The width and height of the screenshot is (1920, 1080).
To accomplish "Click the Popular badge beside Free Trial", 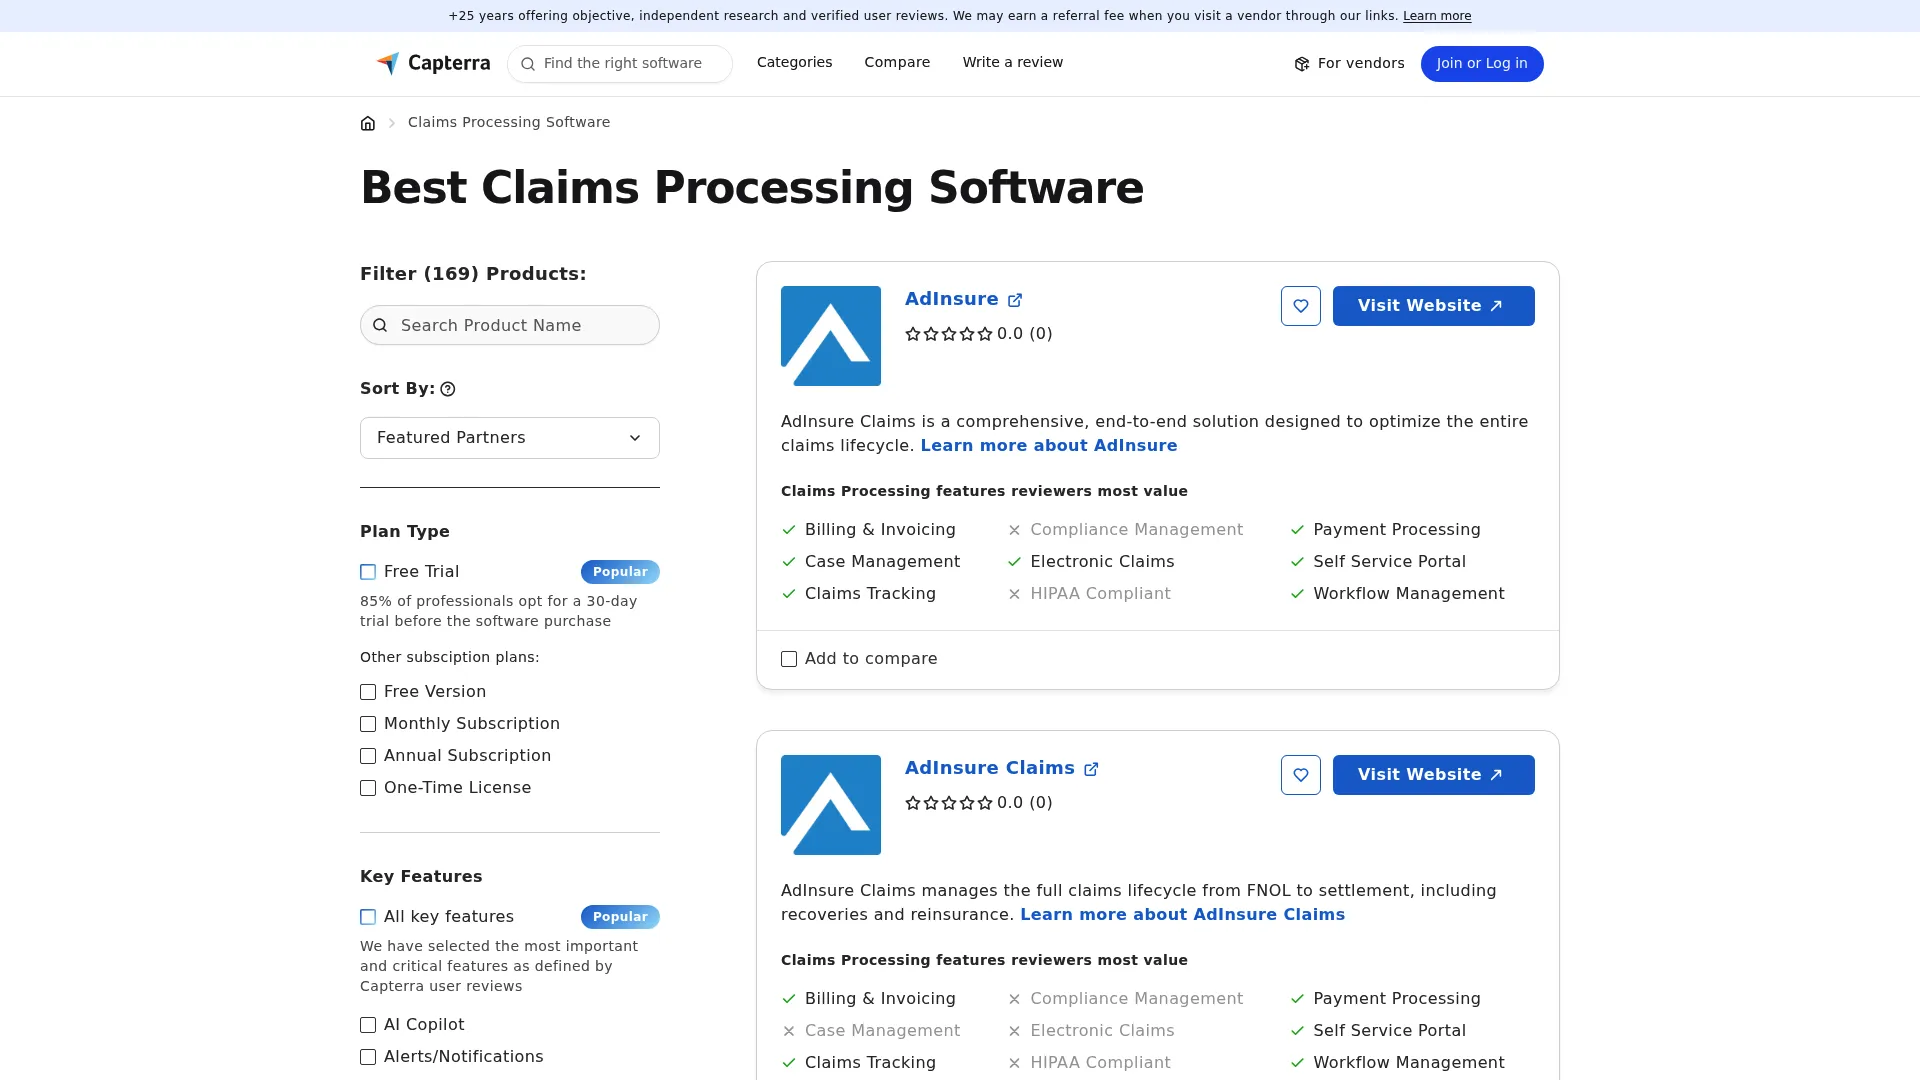I will 620,572.
